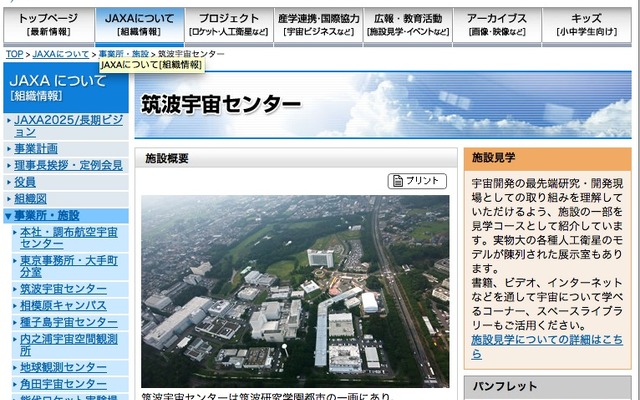Click the 筑波宇宙センター page title banner

383,105
